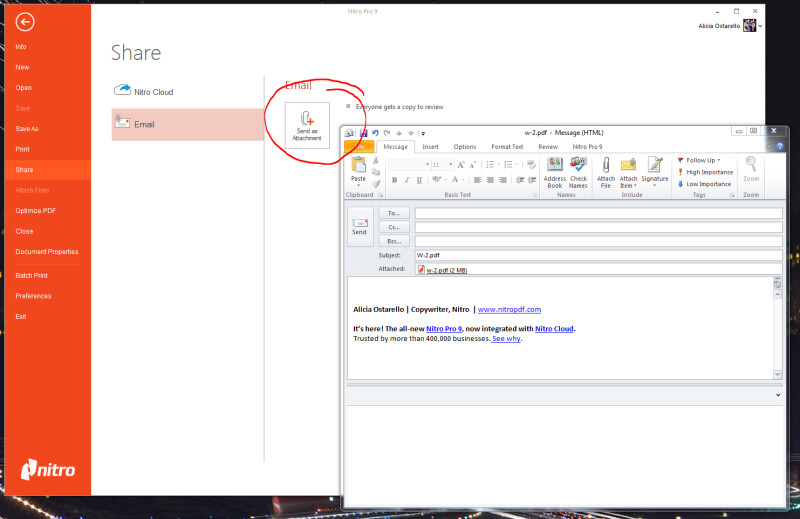Focus the Subject field containing W-2.pdf
The height and width of the screenshot is (519, 800).
point(598,255)
